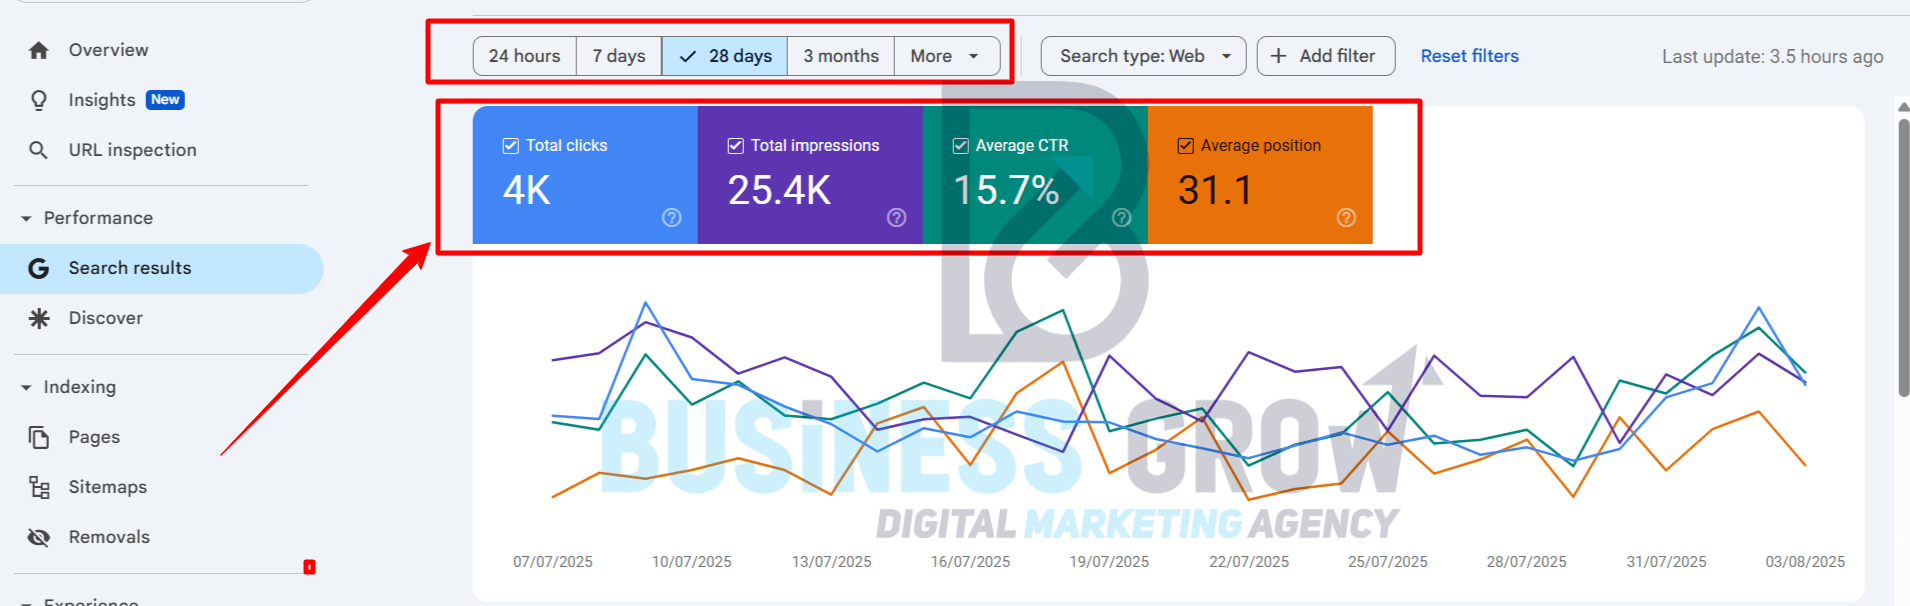1910x606 pixels.
Task: Click the Total impressions 25.4K value
Action: click(779, 190)
